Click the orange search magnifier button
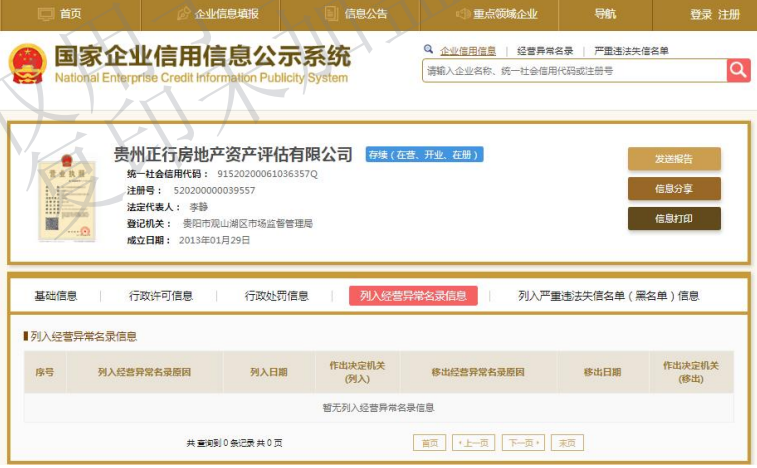Image resolution: width=757 pixels, height=468 pixels. coord(738,71)
